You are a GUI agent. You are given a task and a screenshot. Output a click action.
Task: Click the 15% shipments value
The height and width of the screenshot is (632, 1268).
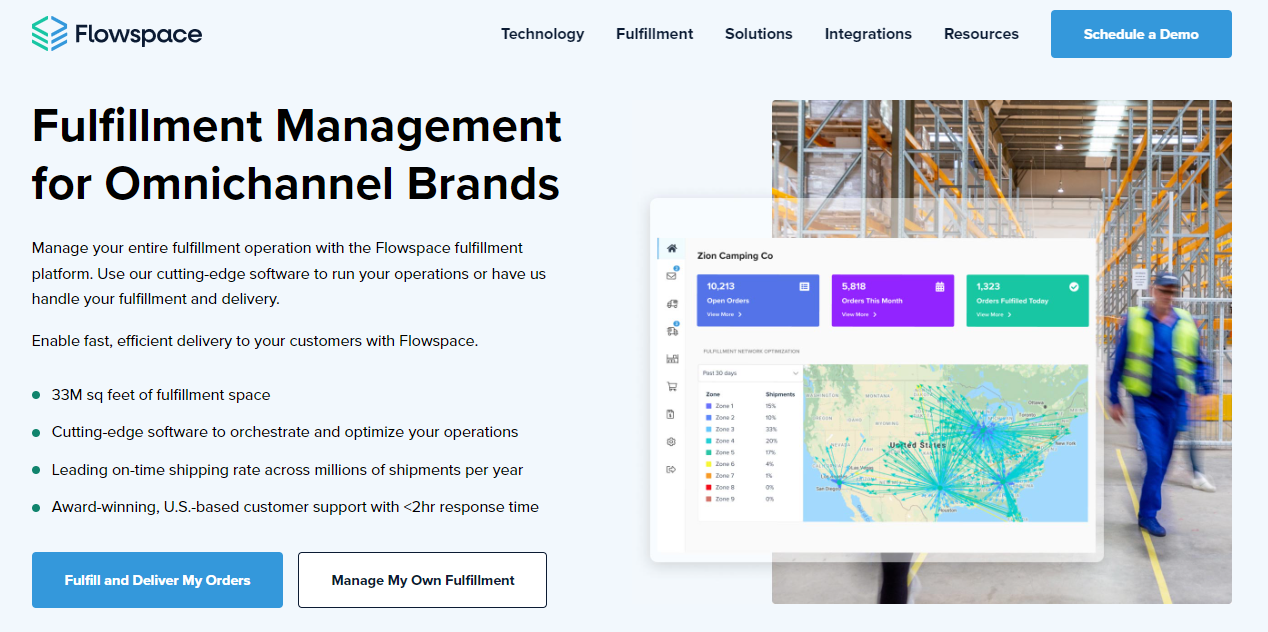771,406
